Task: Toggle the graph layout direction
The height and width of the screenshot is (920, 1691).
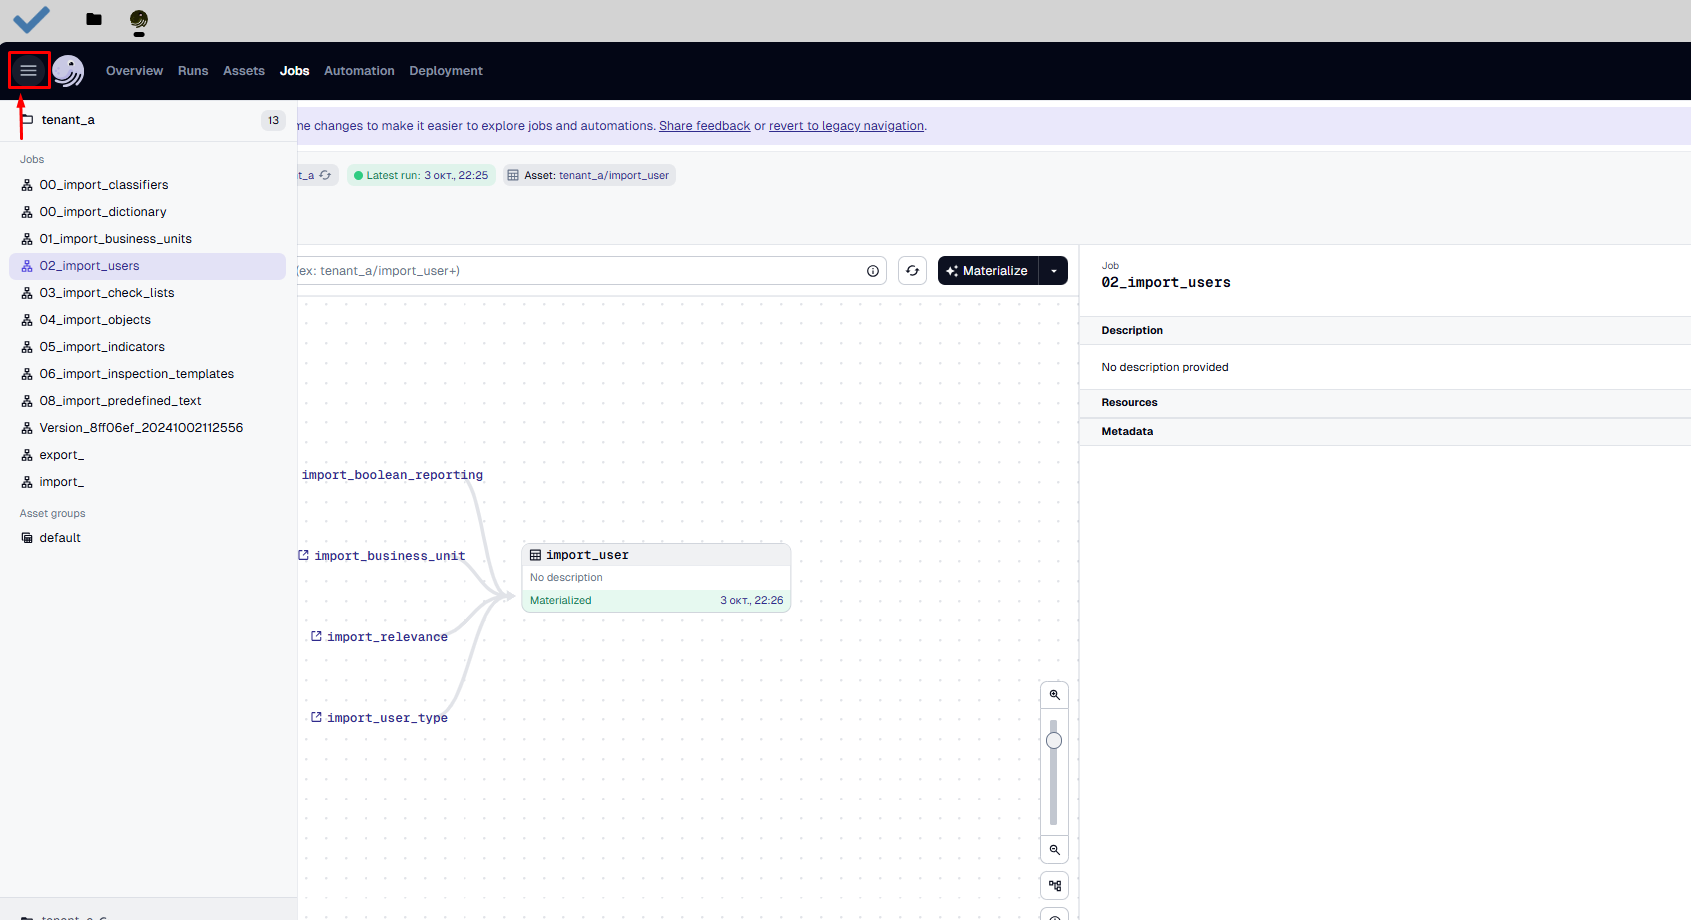Action: 1054,886
